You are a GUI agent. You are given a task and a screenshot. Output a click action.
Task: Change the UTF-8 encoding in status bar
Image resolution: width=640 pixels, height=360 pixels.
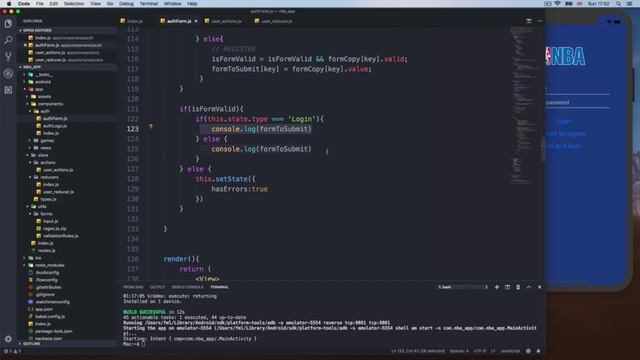(479, 351)
